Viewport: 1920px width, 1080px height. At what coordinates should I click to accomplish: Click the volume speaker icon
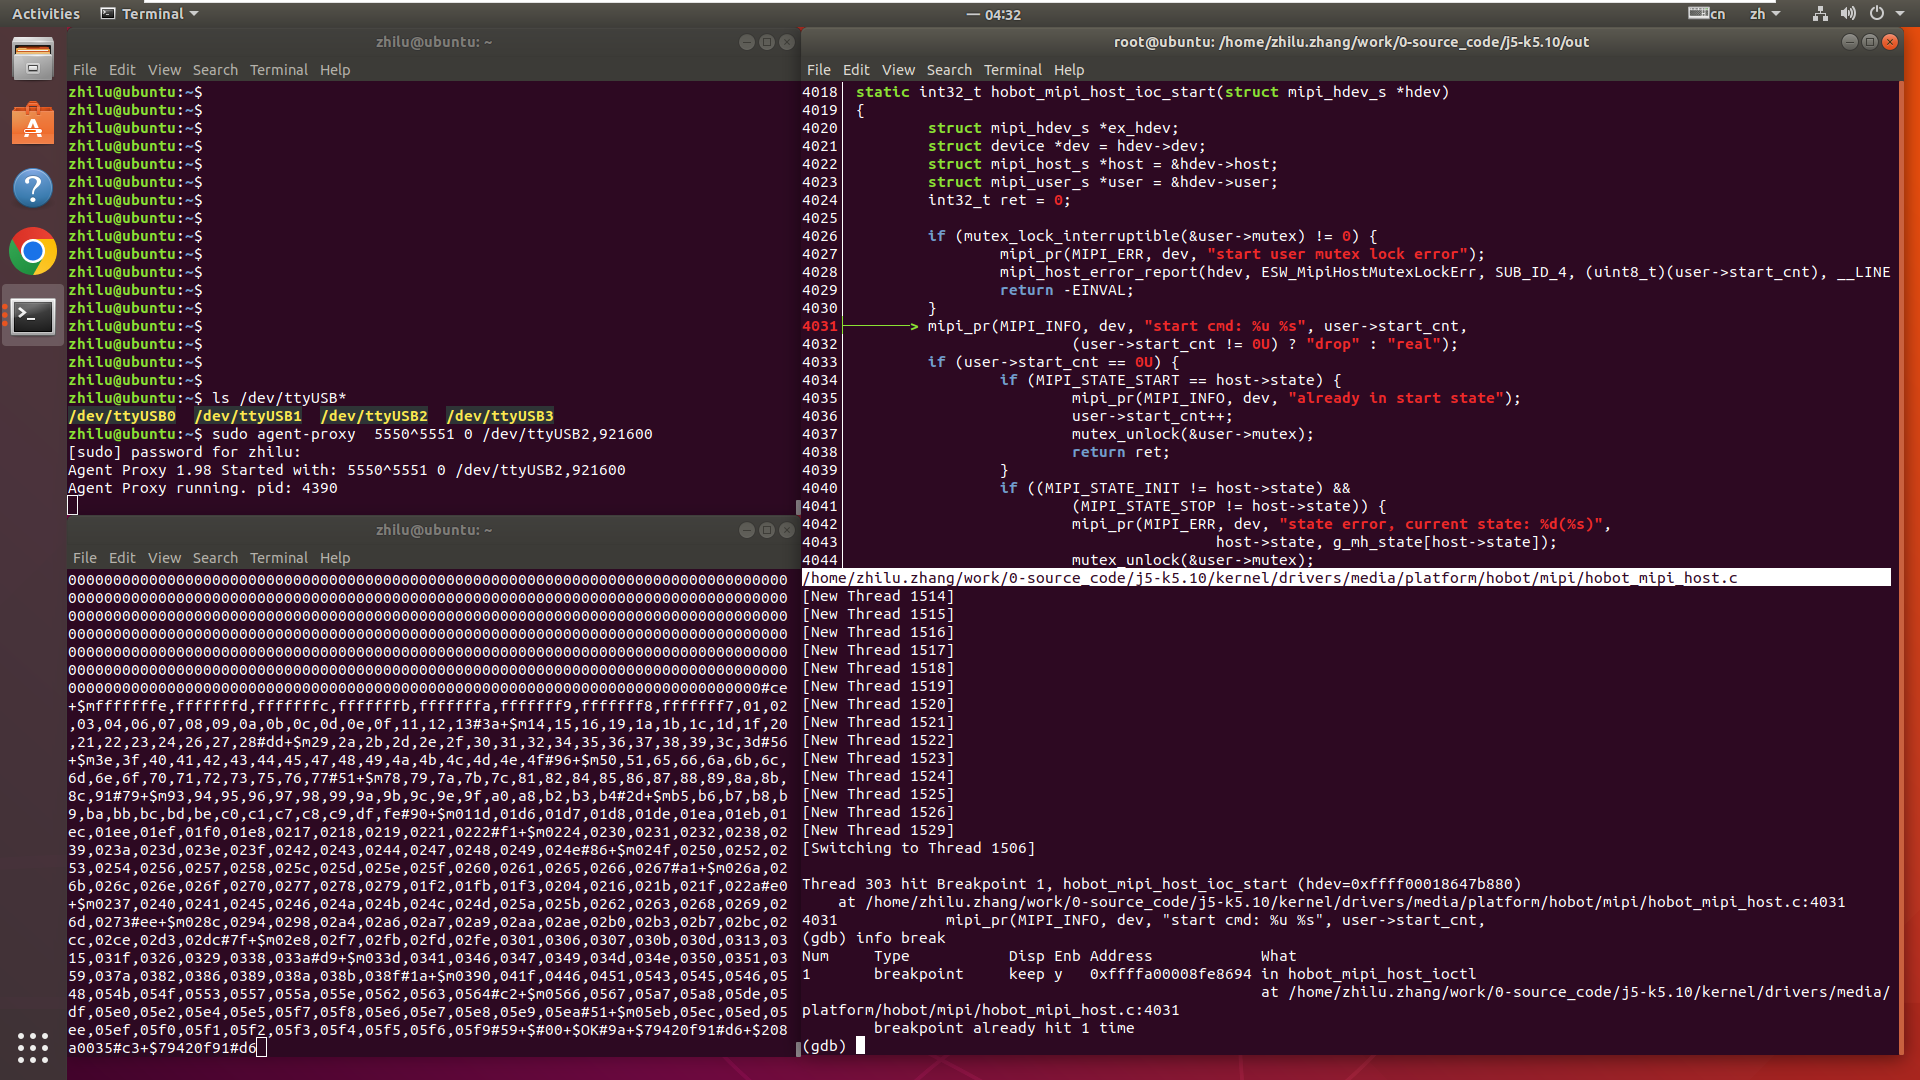[1848, 14]
